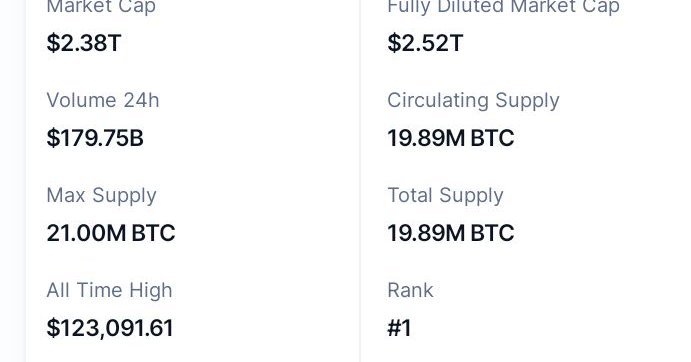Click the Volume 24h label

click(x=103, y=100)
